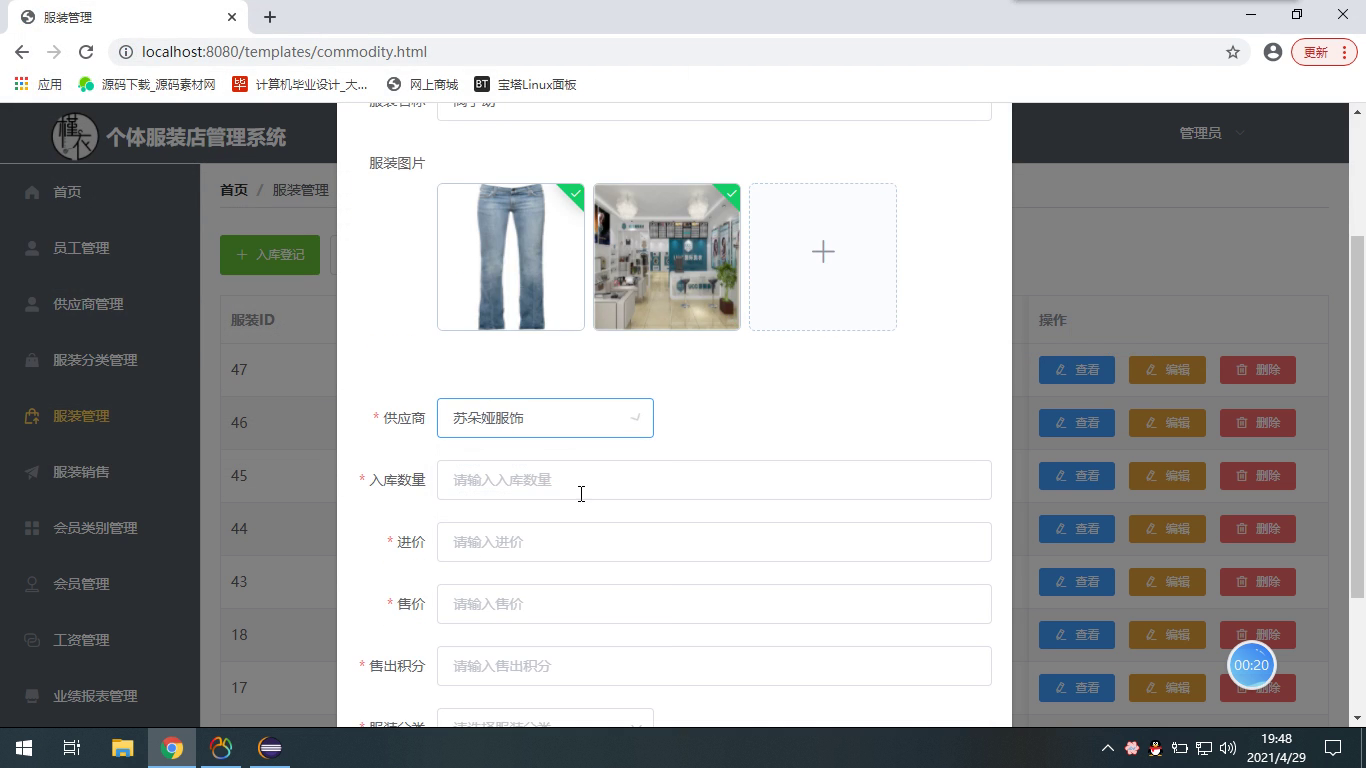
Task: Click 编辑 button for row 46
Action: click(x=1167, y=423)
